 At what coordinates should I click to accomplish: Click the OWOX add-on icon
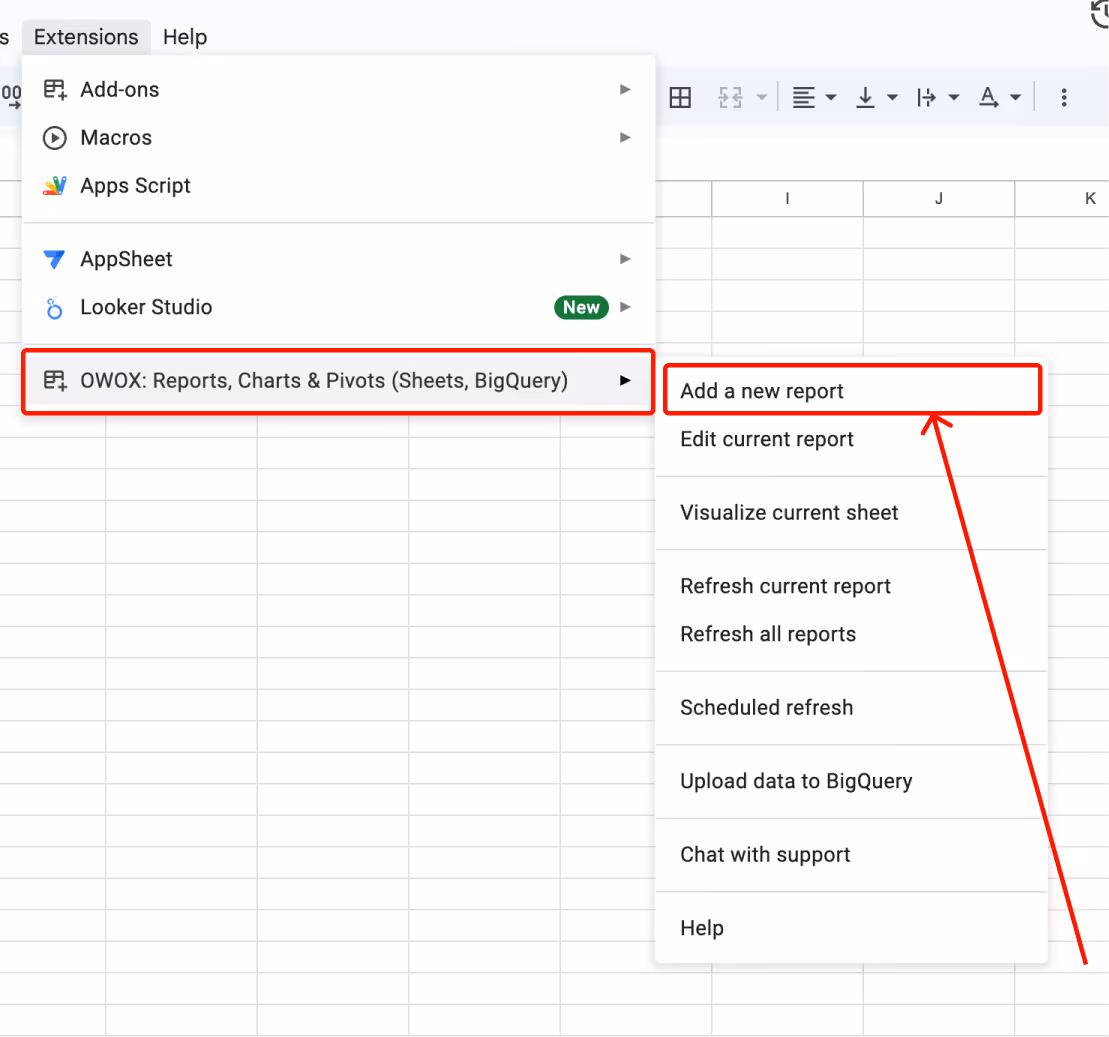pyautogui.click(x=55, y=381)
